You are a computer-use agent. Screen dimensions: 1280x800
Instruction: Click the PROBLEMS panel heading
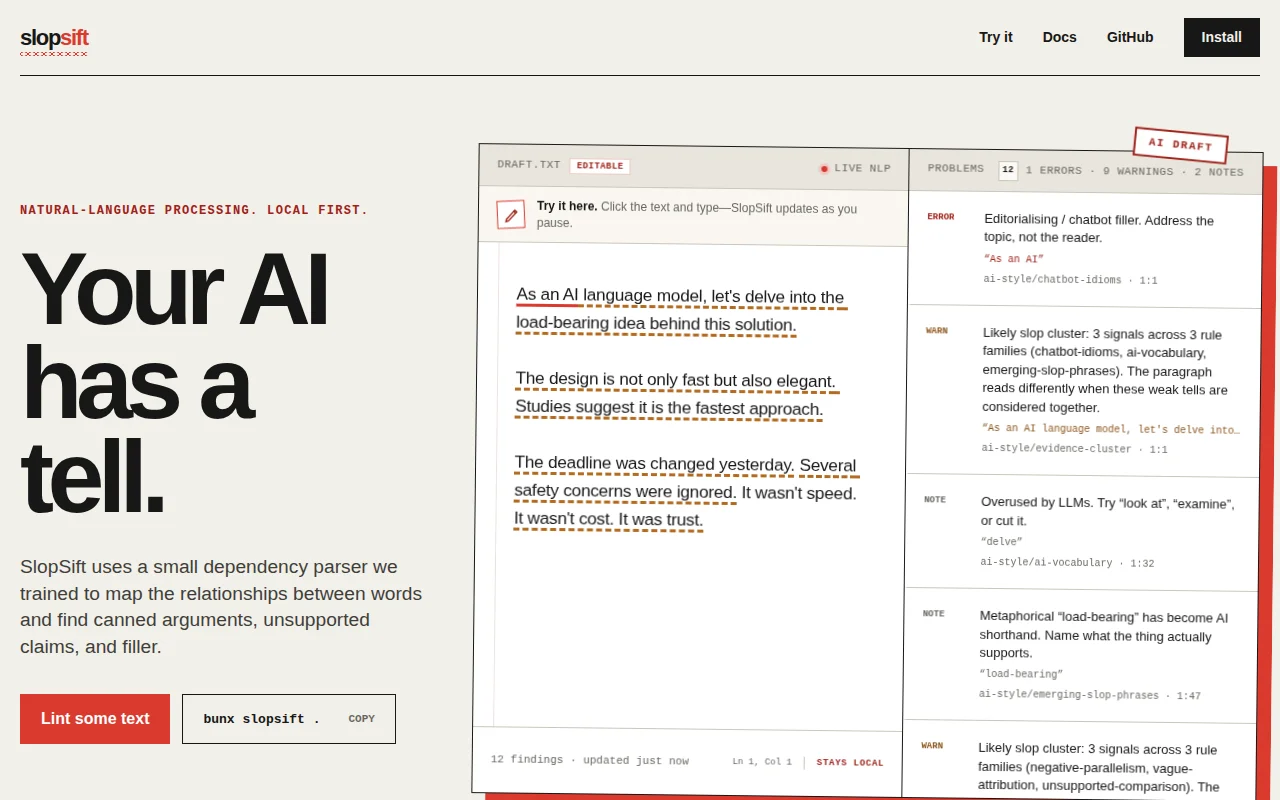point(955,168)
